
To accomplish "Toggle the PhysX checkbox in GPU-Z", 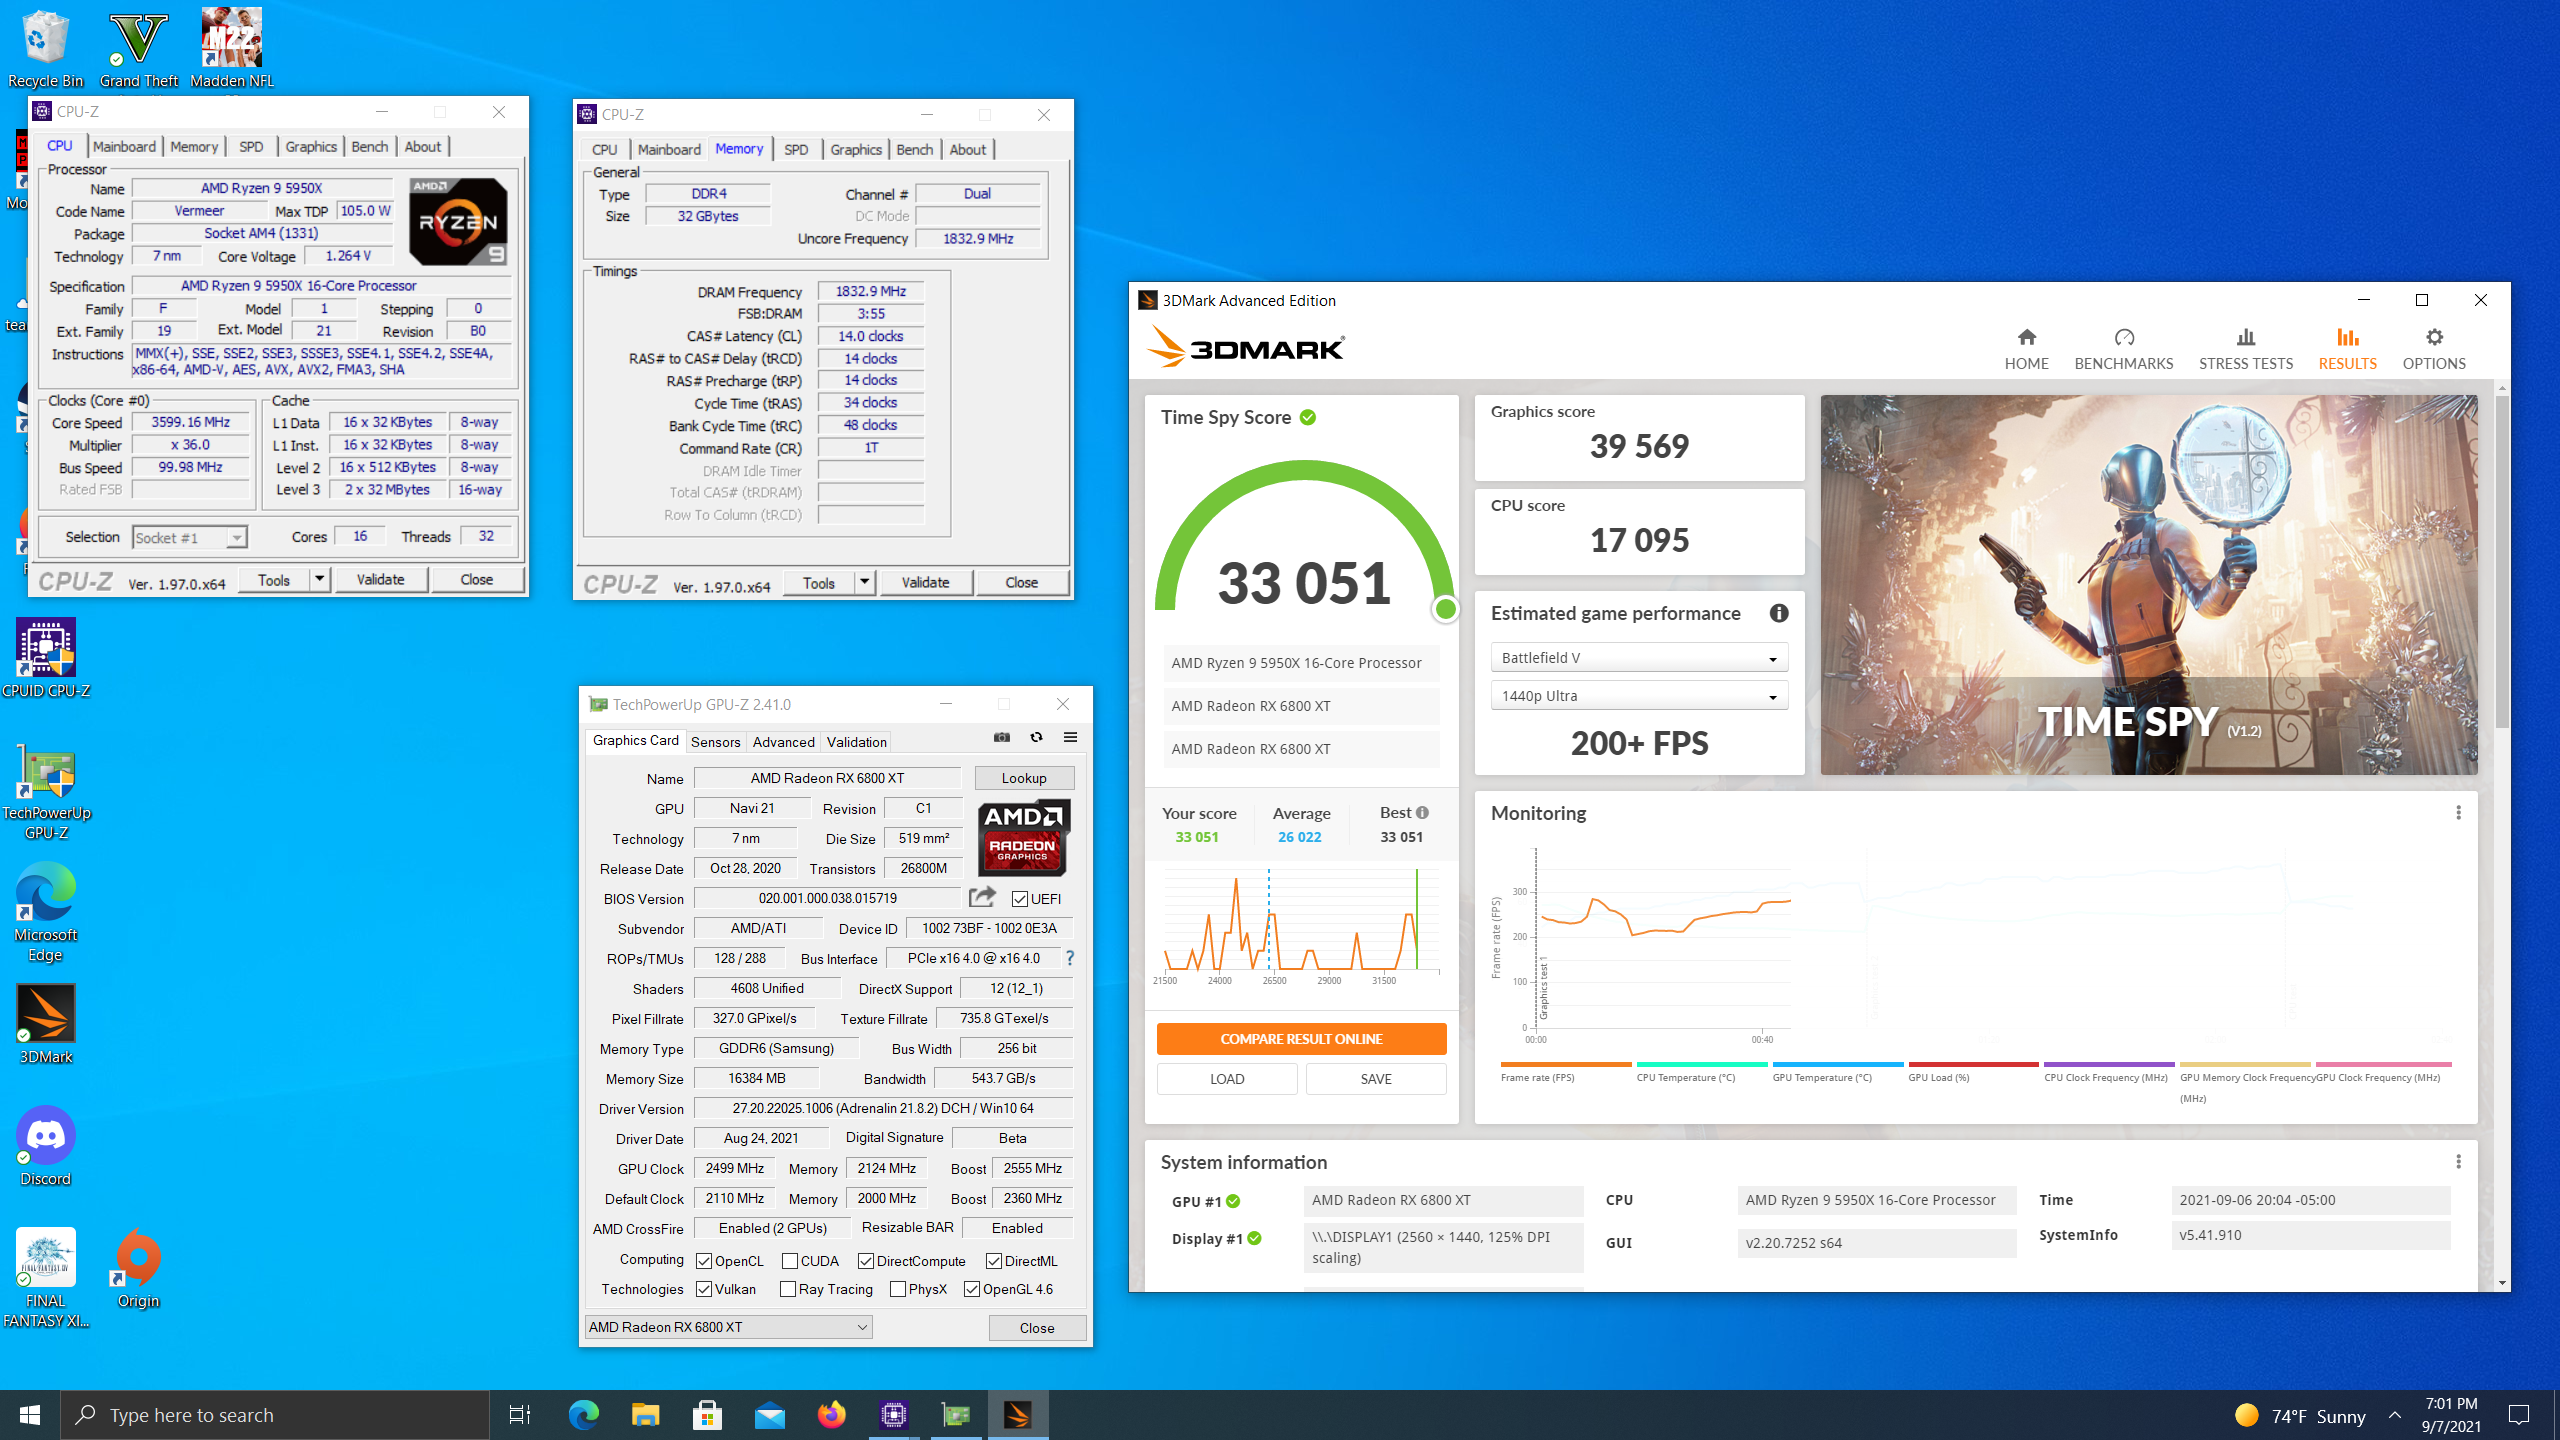I will (x=898, y=1289).
